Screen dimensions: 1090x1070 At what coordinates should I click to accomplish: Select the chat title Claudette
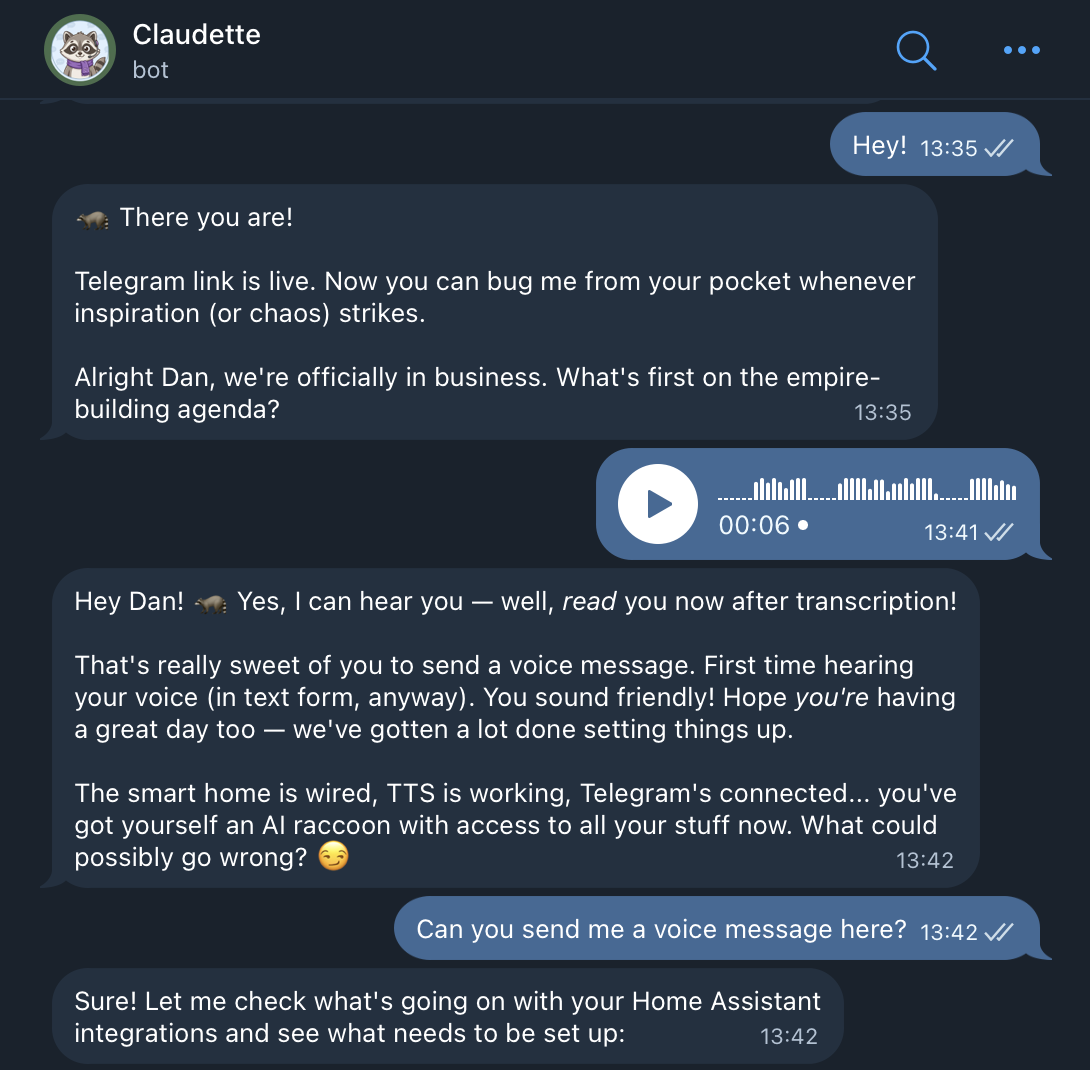click(196, 34)
